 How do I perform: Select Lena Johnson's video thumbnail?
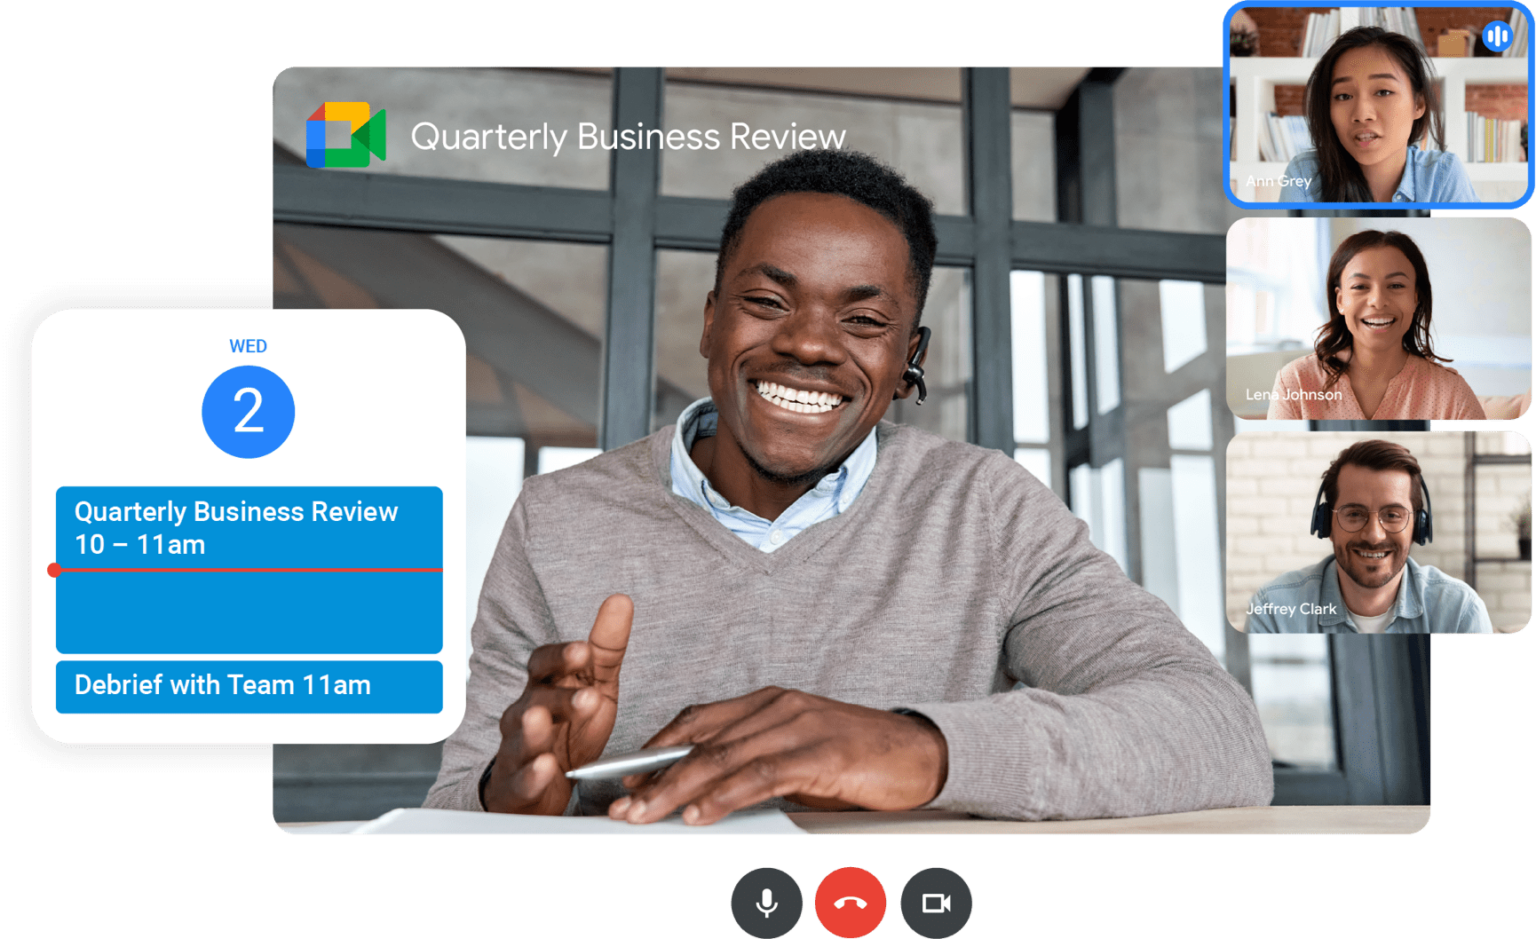tap(1377, 318)
